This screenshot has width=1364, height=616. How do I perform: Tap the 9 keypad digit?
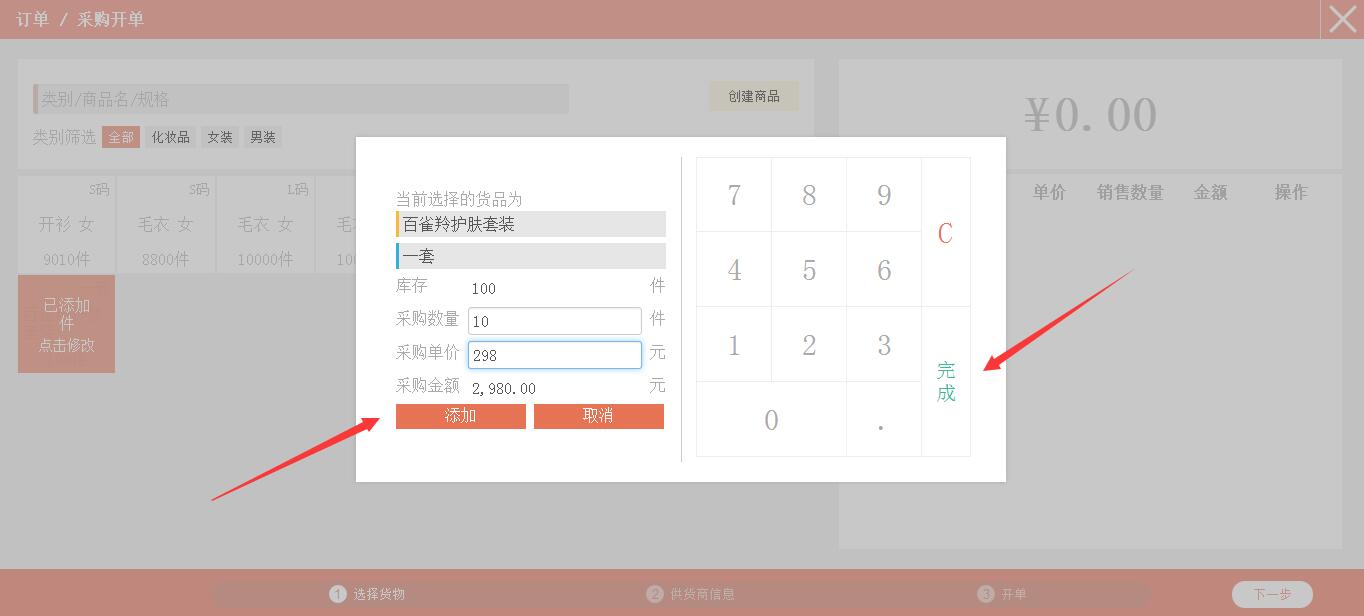click(x=883, y=195)
